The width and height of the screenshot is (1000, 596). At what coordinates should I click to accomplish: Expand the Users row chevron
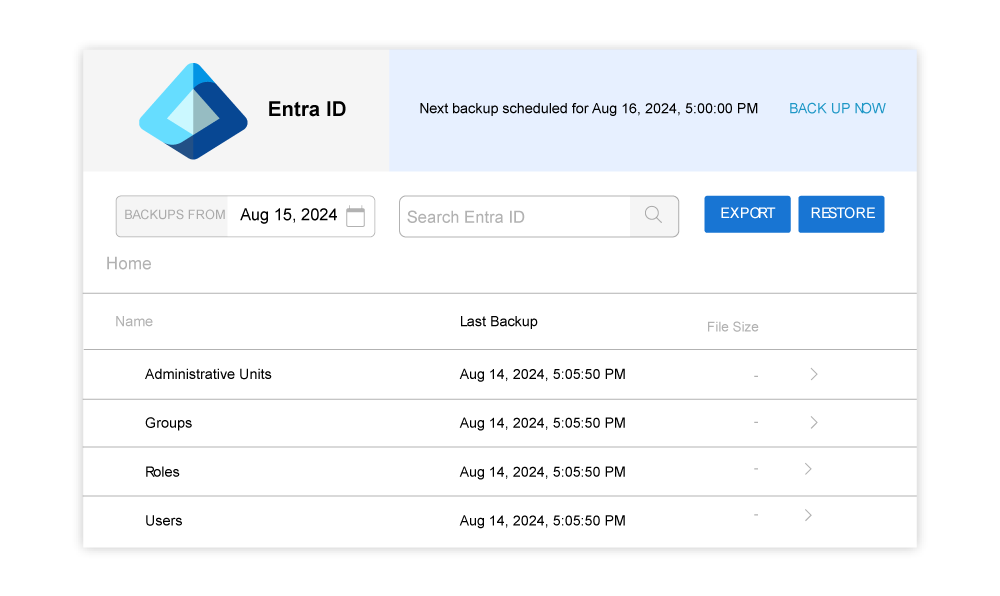click(x=808, y=515)
